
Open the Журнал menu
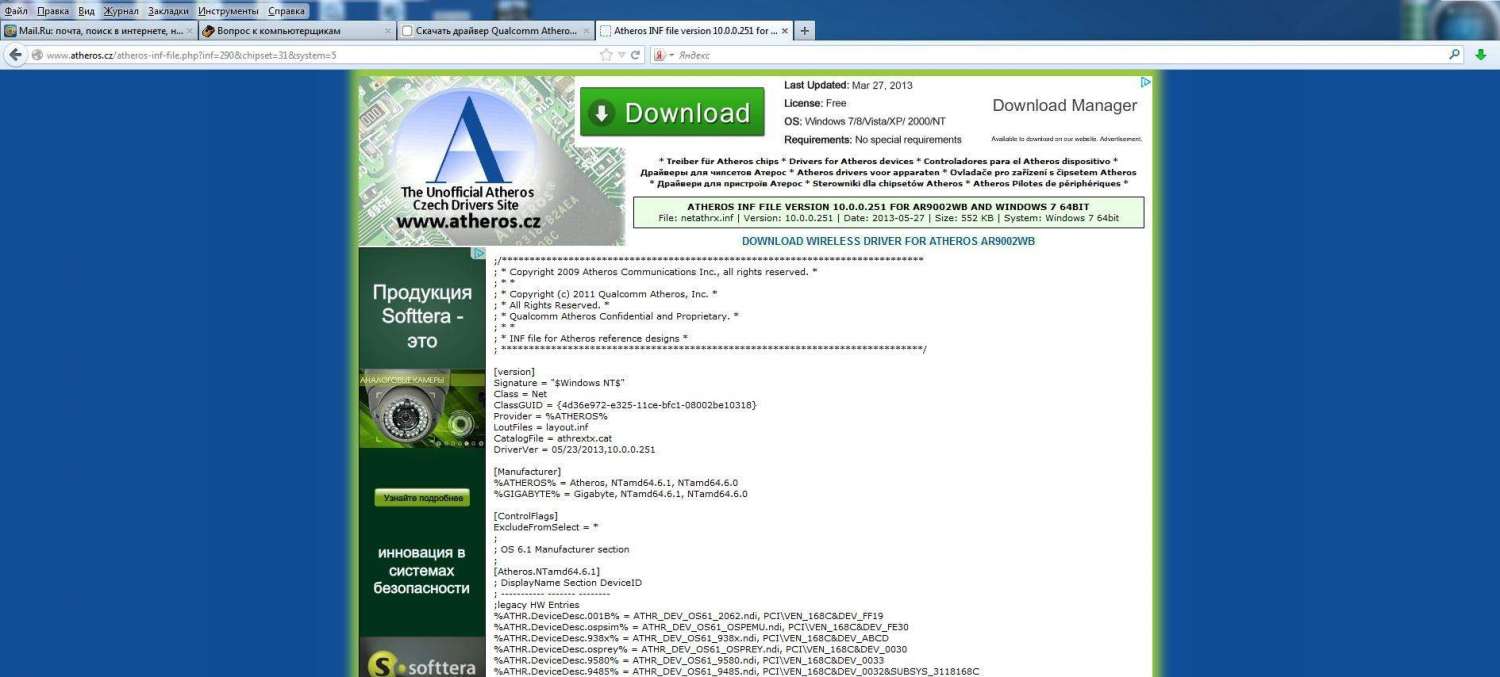[x=121, y=11]
